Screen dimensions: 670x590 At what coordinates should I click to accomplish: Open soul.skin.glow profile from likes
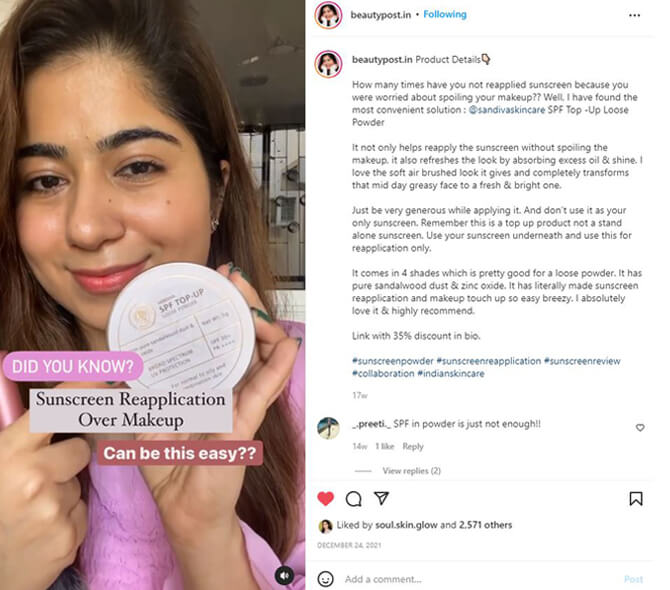(406, 525)
